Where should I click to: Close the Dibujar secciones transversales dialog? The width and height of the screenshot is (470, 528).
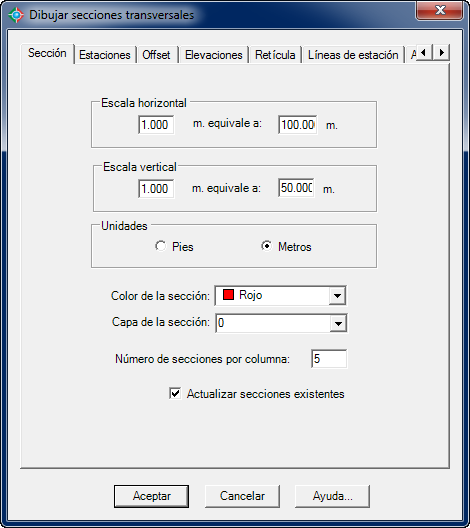click(x=439, y=10)
